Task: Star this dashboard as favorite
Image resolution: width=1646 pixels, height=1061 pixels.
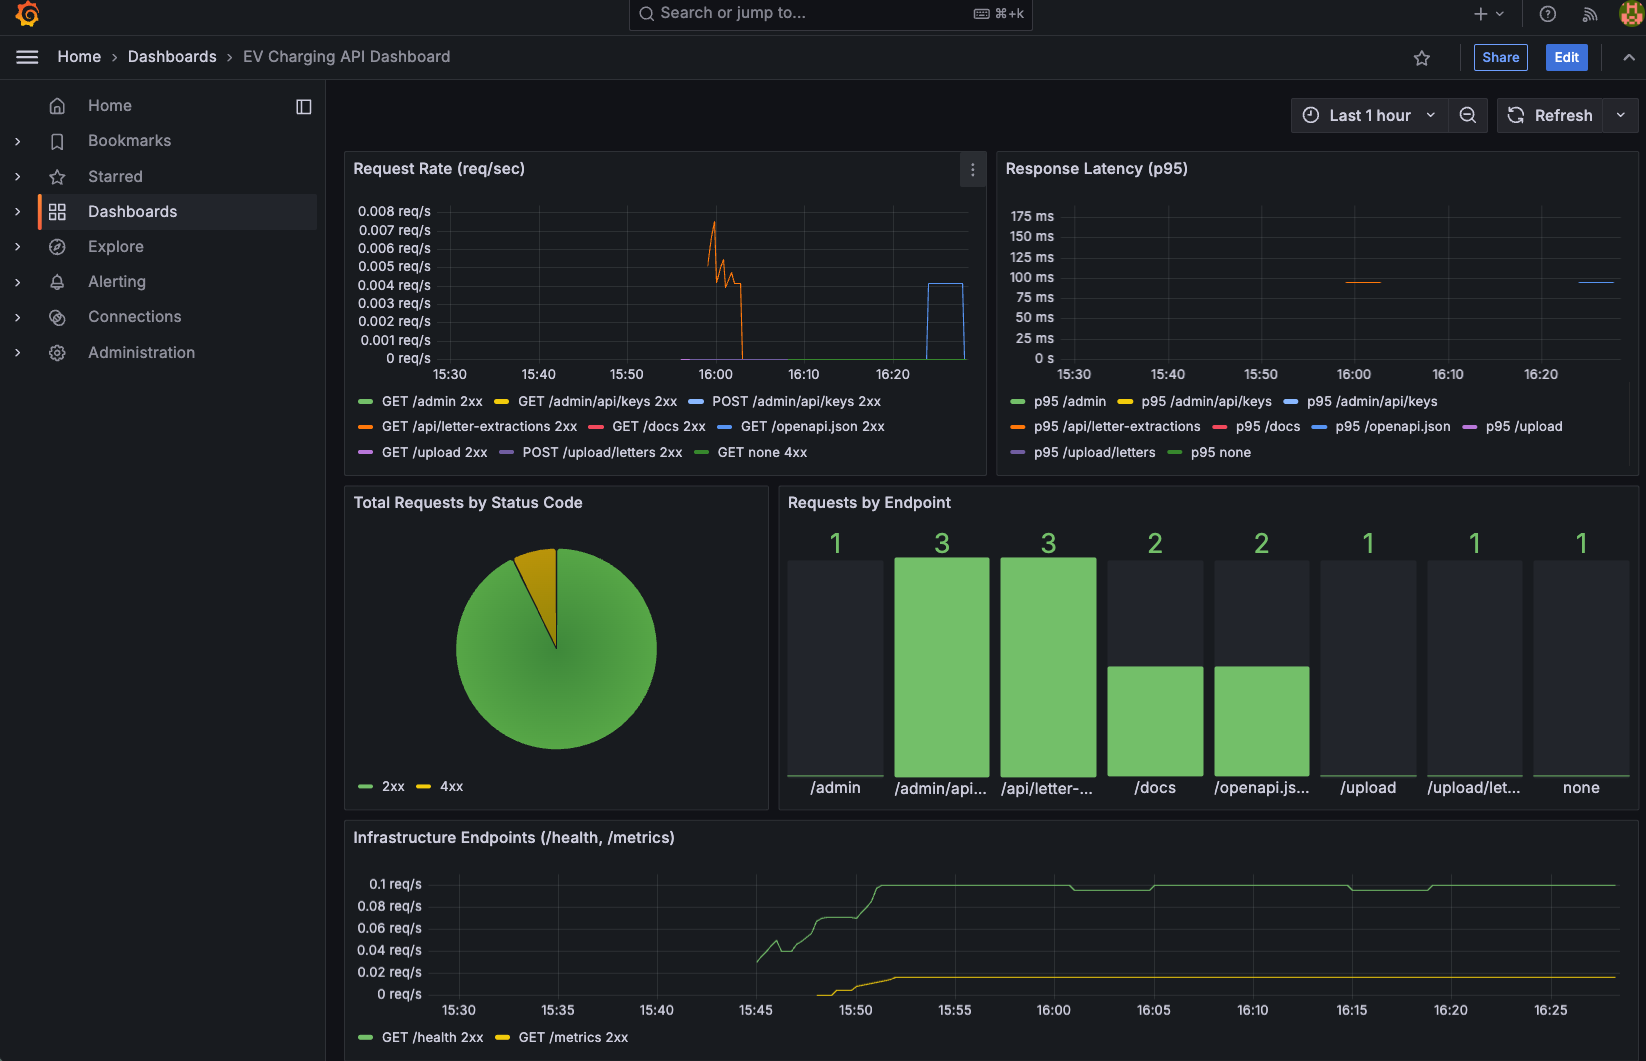Action: click(1422, 57)
